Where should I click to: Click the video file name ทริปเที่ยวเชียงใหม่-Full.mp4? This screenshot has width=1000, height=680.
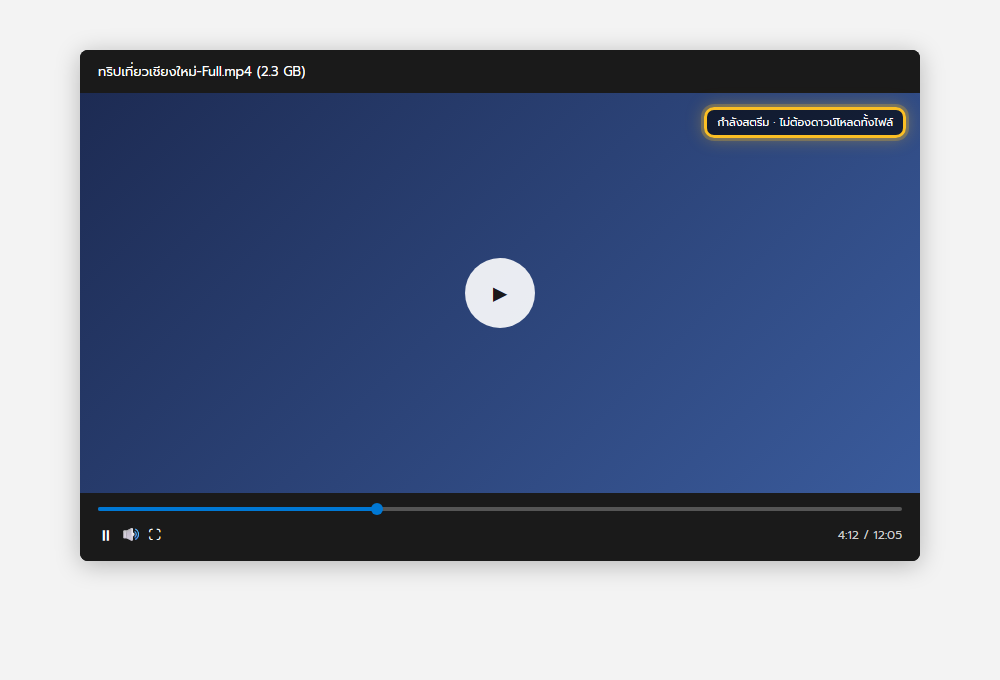(x=175, y=71)
